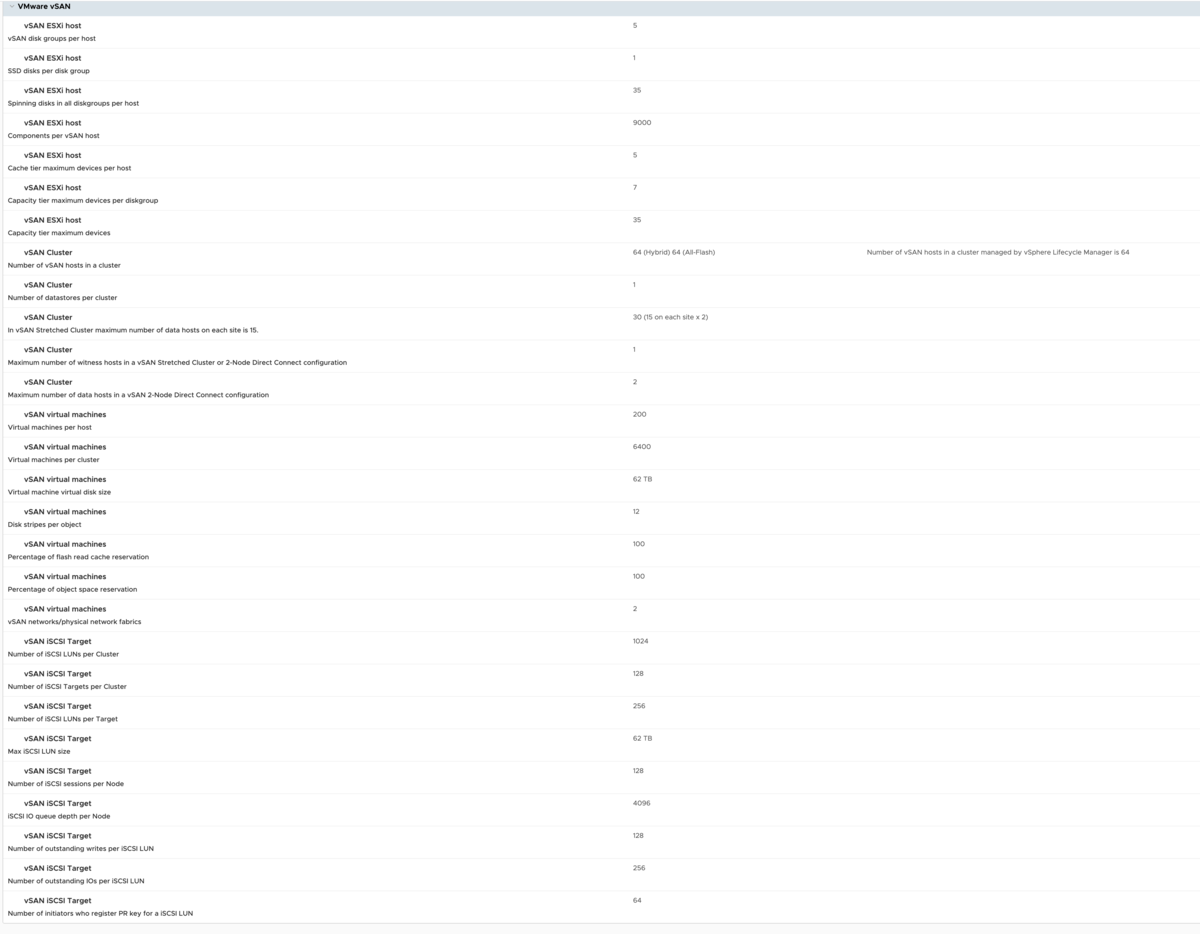
Task: Click the value 7 for capacity tier per diskgroup
Action: click(635, 188)
